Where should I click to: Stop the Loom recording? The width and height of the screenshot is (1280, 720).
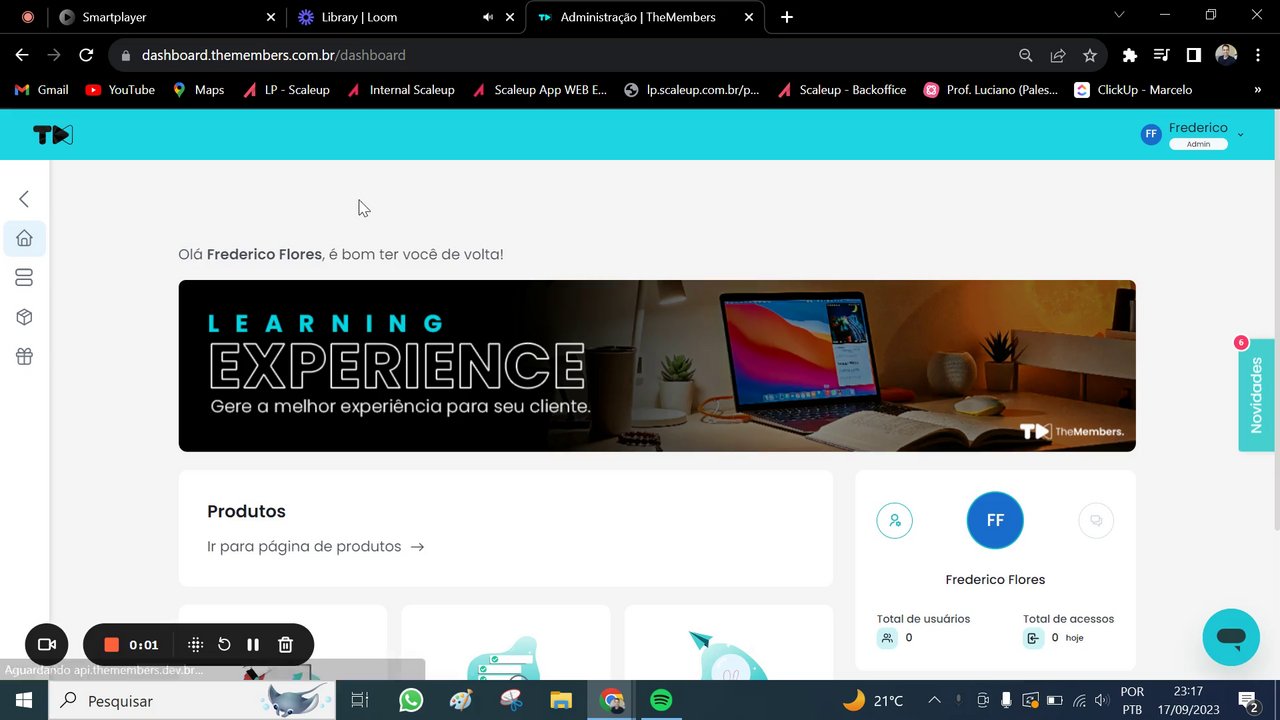tap(112, 645)
